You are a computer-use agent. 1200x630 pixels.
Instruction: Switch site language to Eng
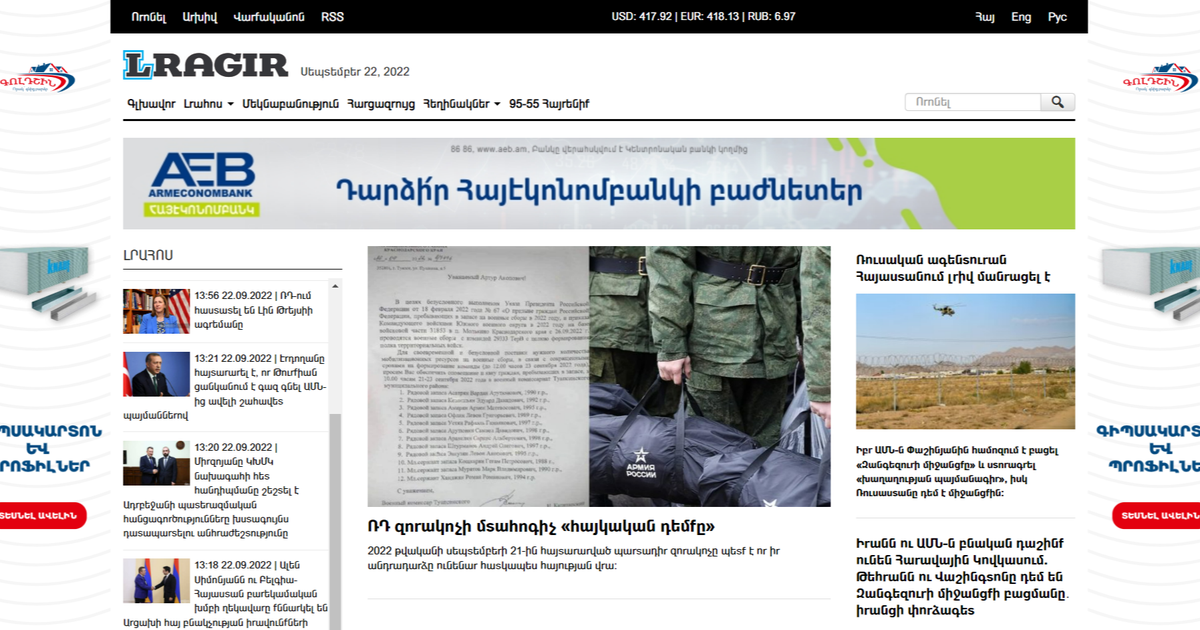[x=1021, y=16]
